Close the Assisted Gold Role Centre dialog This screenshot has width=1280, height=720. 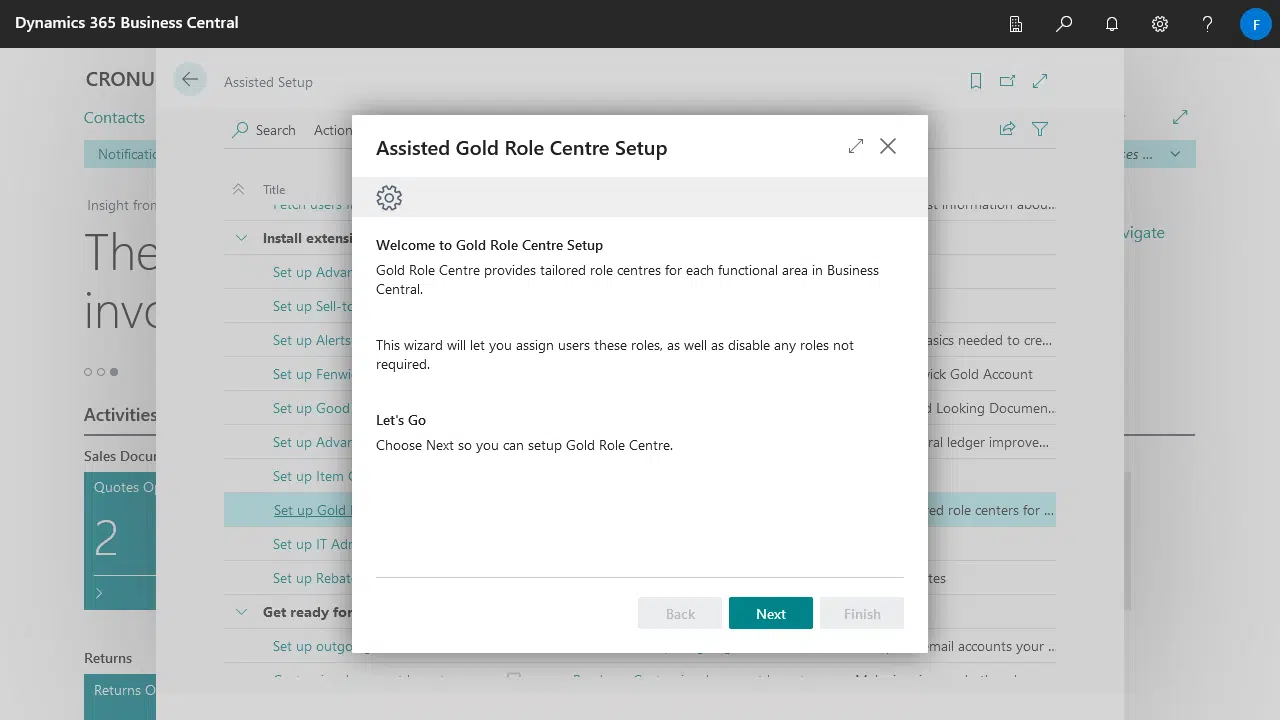(888, 147)
